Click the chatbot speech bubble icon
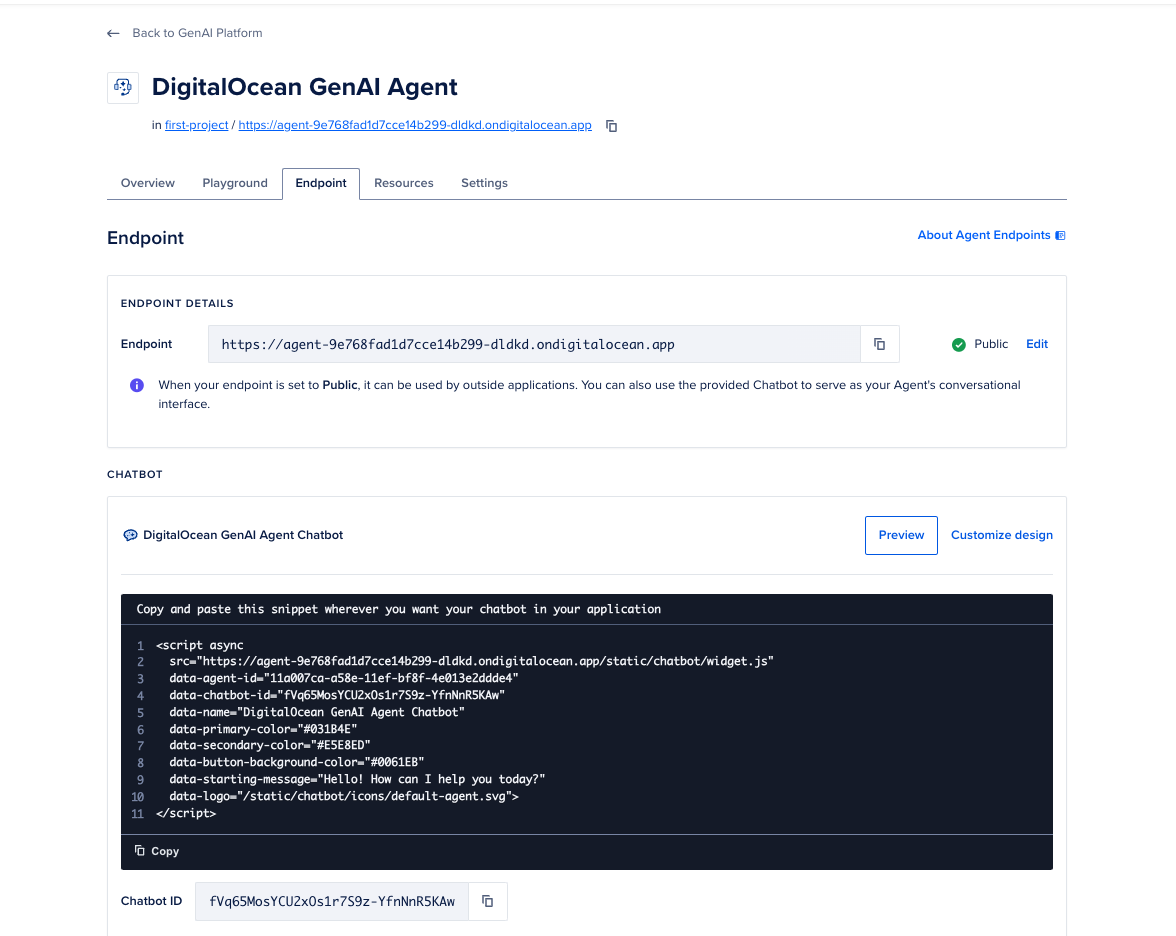The width and height of the screenshot is (1176, 936). point(130,535)
